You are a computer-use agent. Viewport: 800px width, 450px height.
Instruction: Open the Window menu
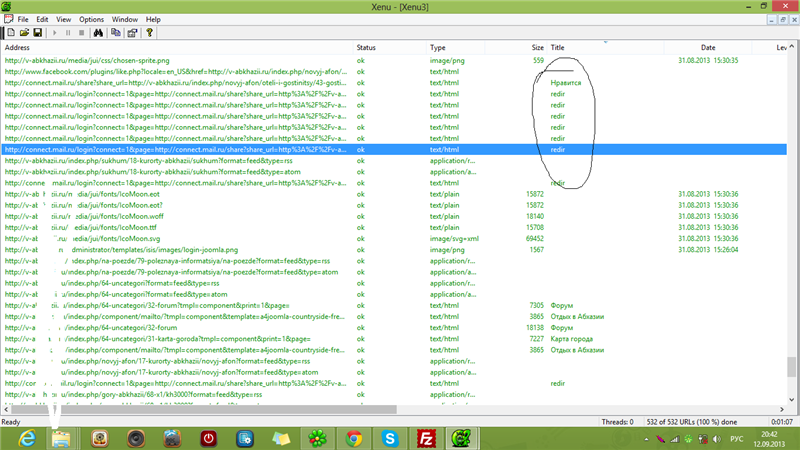coord(125,19)
